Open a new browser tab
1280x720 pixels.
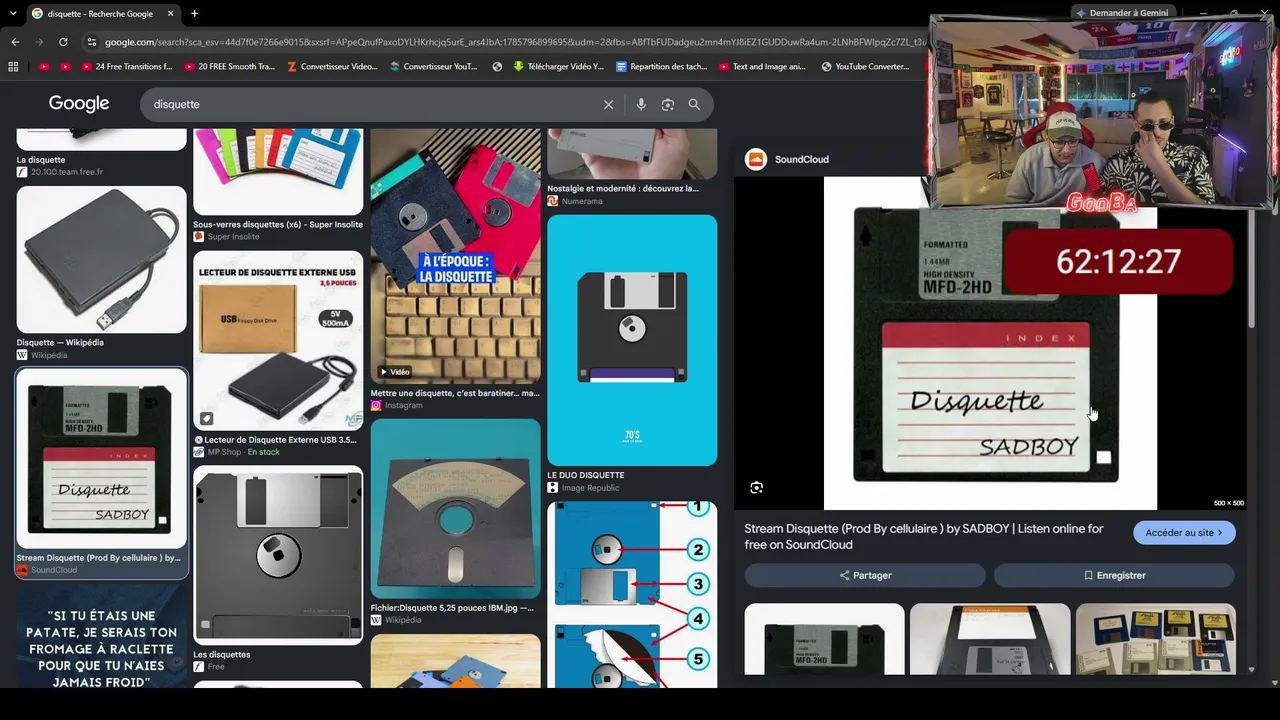click(194, 14)
